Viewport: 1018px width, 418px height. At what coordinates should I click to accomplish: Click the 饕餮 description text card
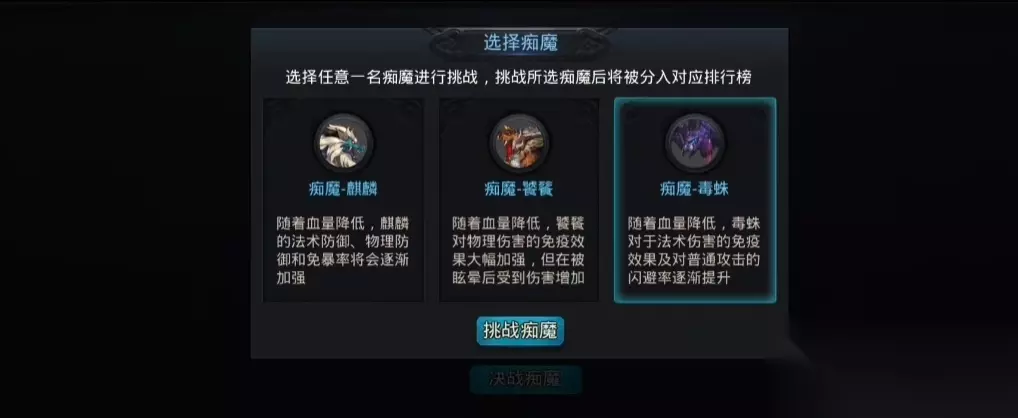(x=519, y=251)
